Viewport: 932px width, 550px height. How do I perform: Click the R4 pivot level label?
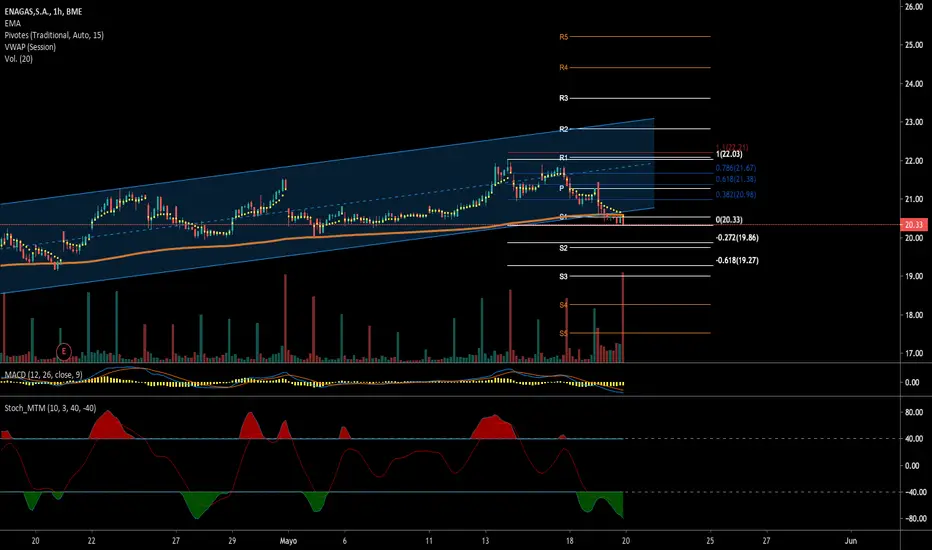pos(563,68)
